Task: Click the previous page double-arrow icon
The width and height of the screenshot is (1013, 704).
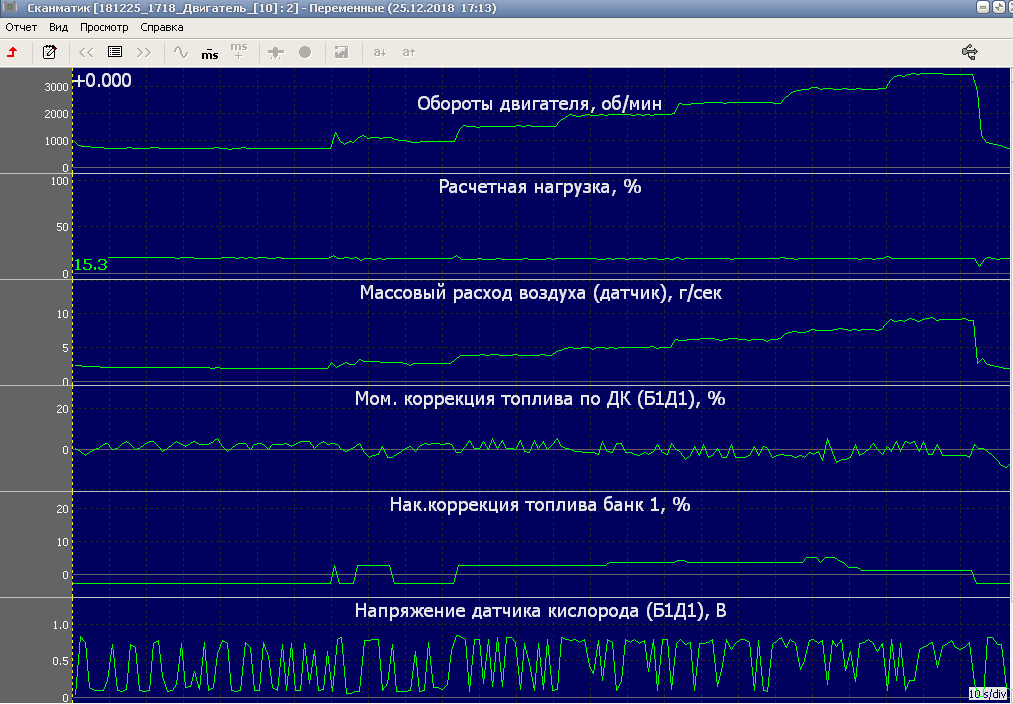Action: (86, 52)
